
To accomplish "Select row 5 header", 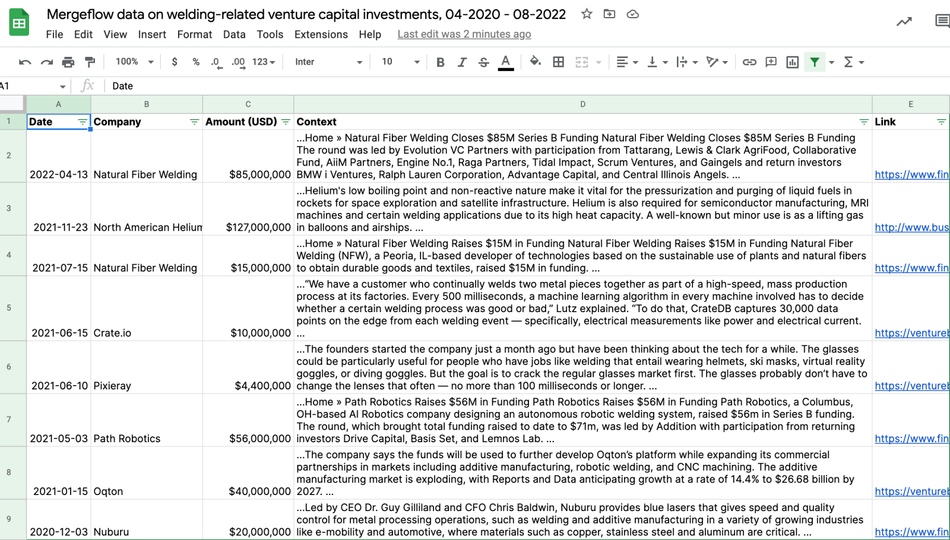I will click(13, 308).
